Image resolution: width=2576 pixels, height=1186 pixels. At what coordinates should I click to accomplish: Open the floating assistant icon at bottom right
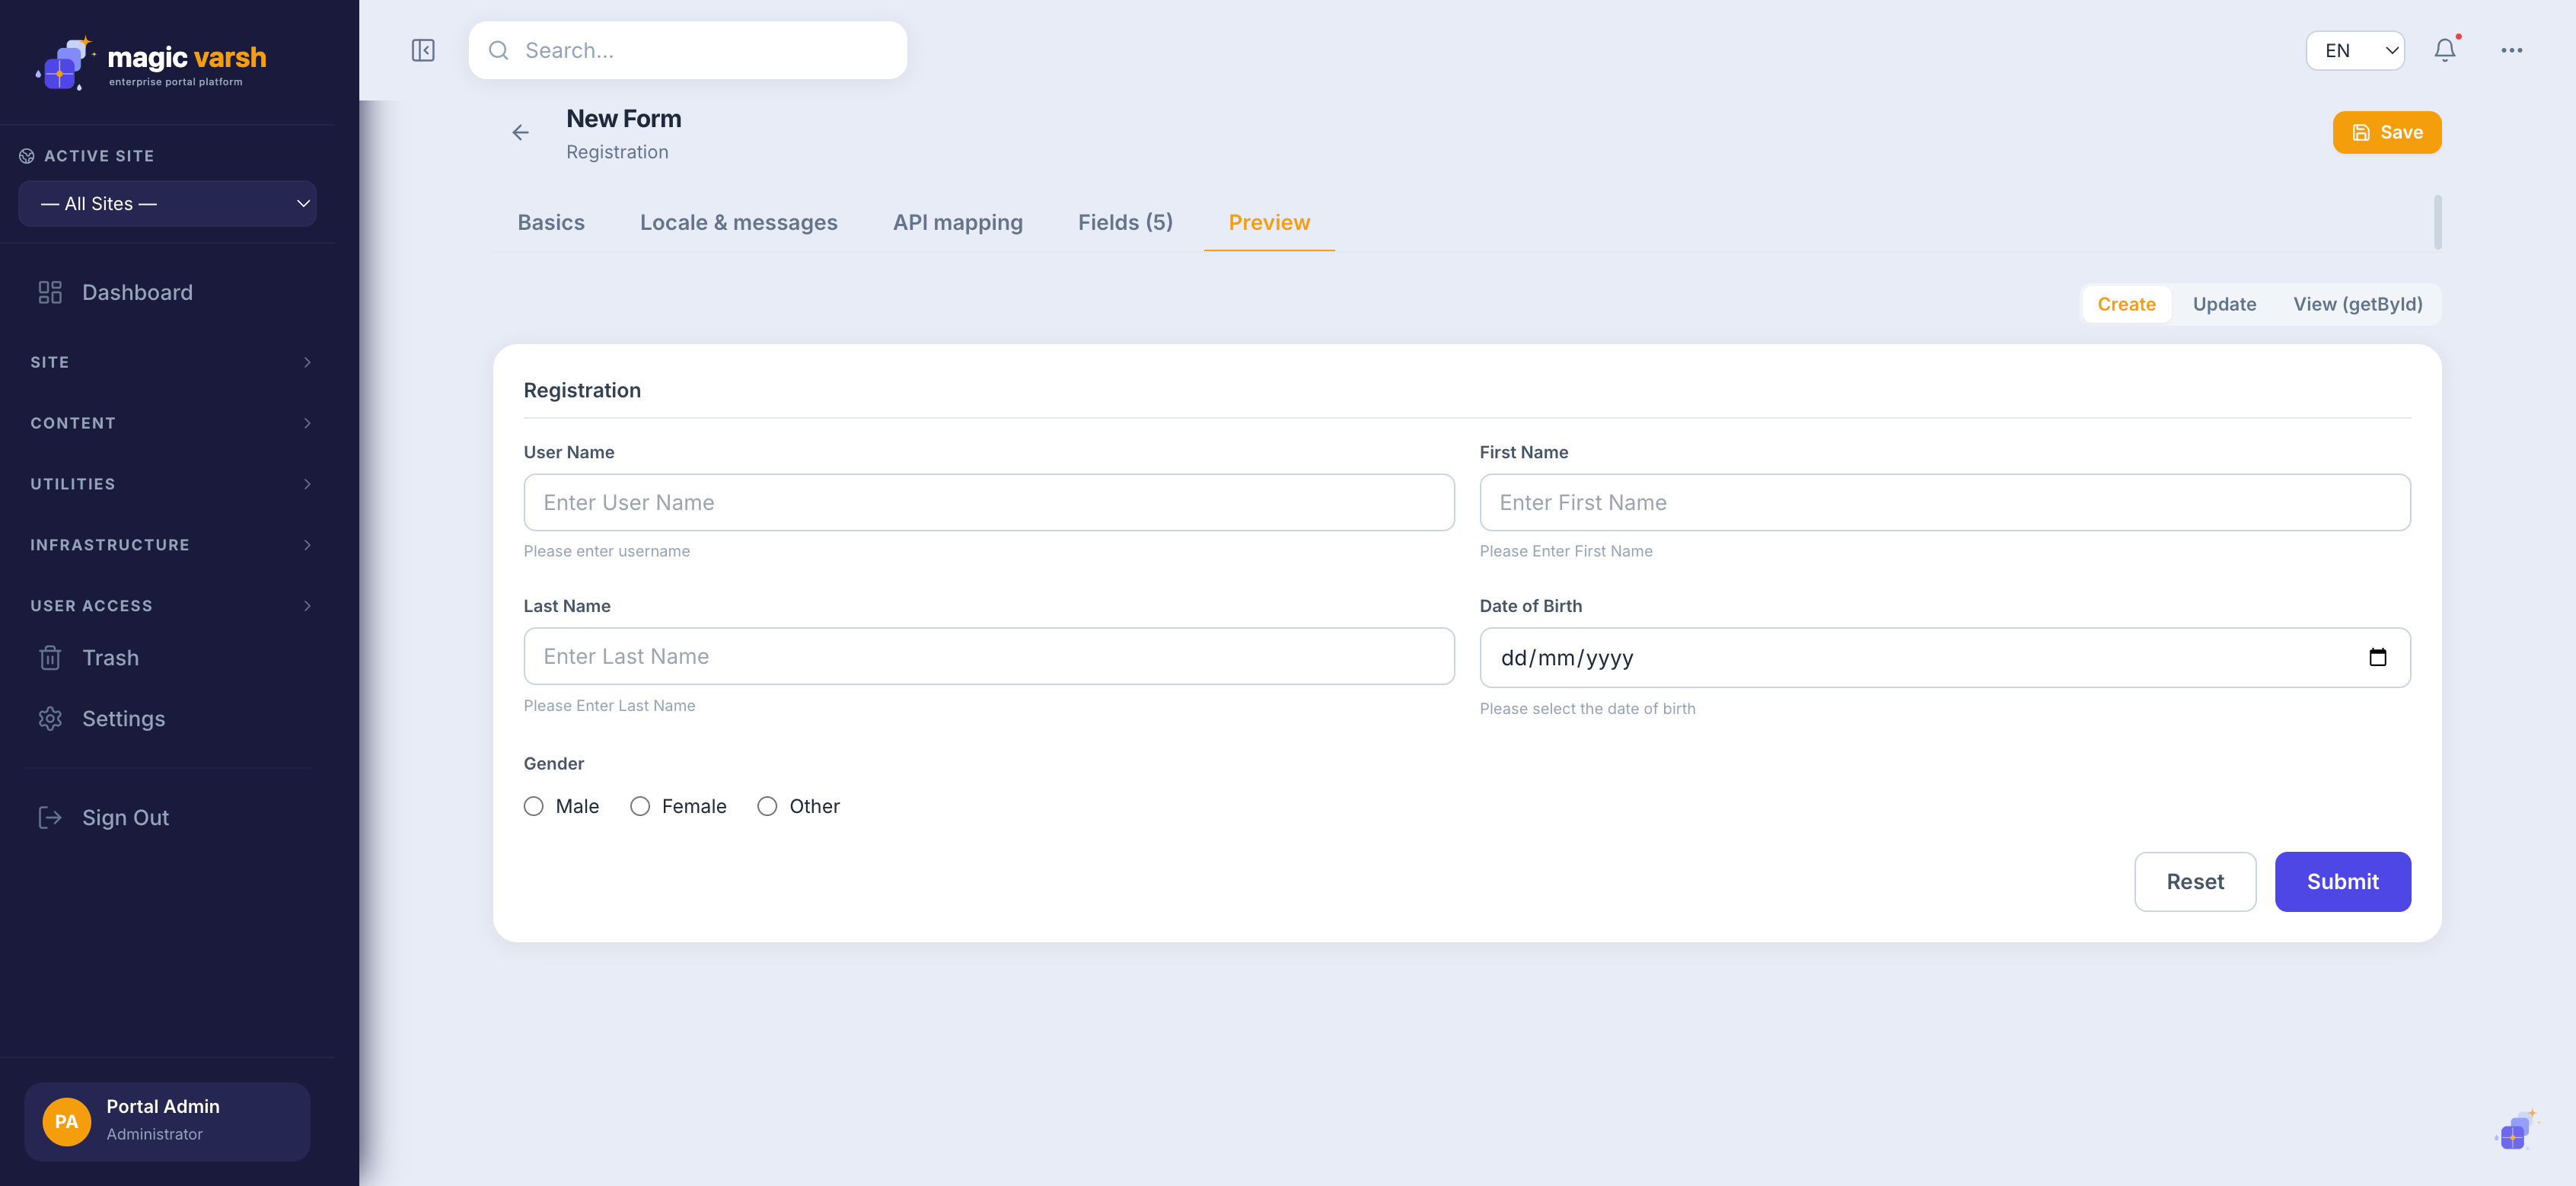pyautogui.click(x=2516, y=1131)
